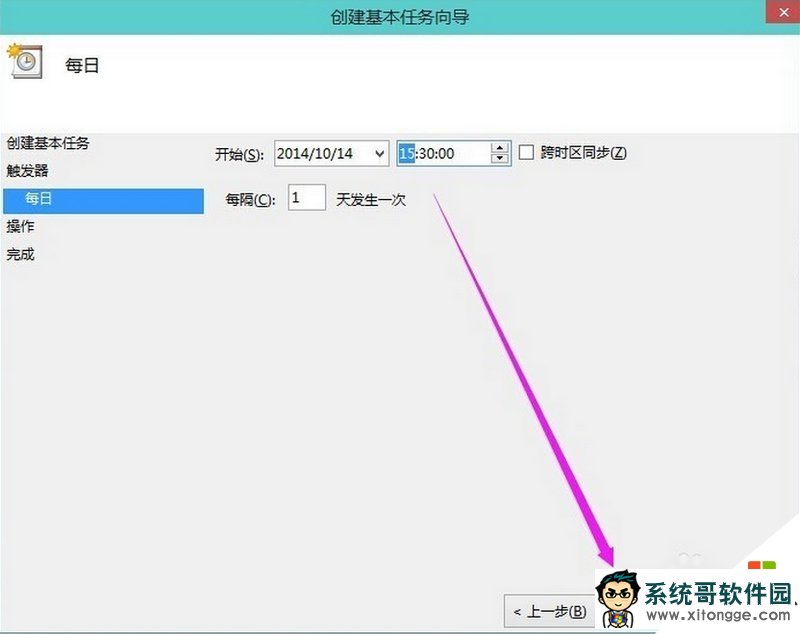Viewport: 800px width, 634px height.
Task: Click the time spinner down arrow
Action: 498,157
